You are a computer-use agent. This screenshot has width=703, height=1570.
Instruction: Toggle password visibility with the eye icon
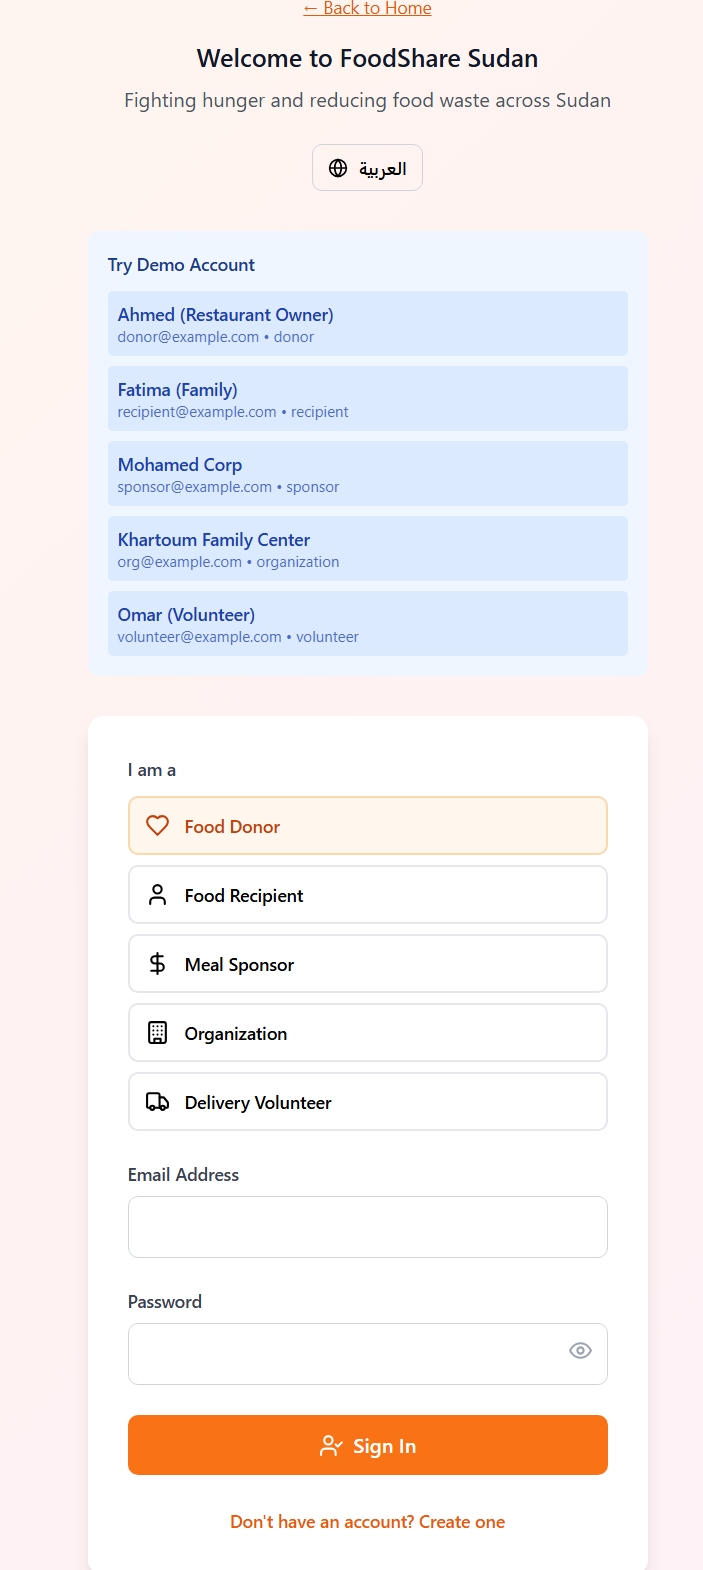pos(580,1350)
